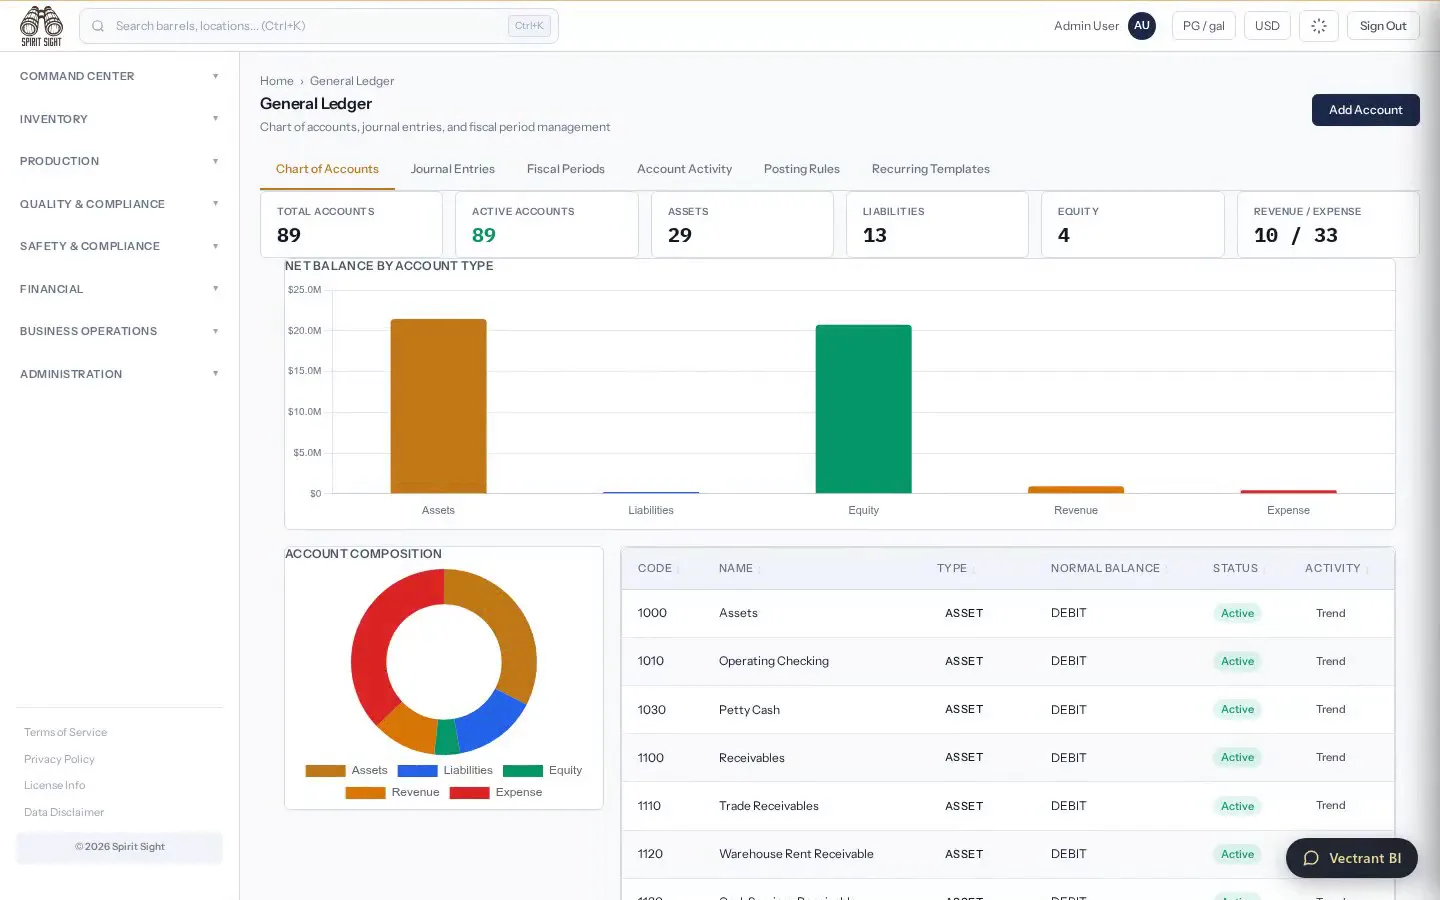Go to Home breadcrumb link
Image resolution: width=1440 pixels, height=900 pixels.
277,81
